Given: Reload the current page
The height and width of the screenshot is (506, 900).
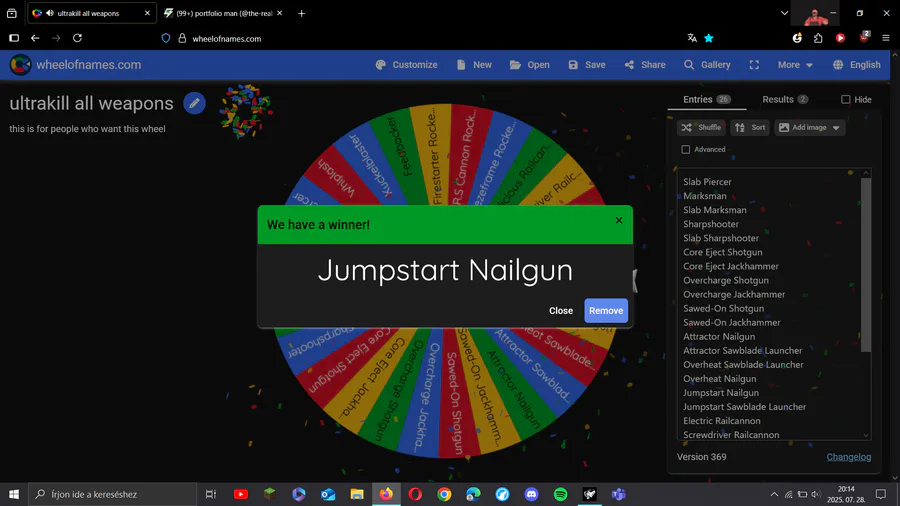Looking at the screenshot, I should pyautogui.click(x=77, y=38).
